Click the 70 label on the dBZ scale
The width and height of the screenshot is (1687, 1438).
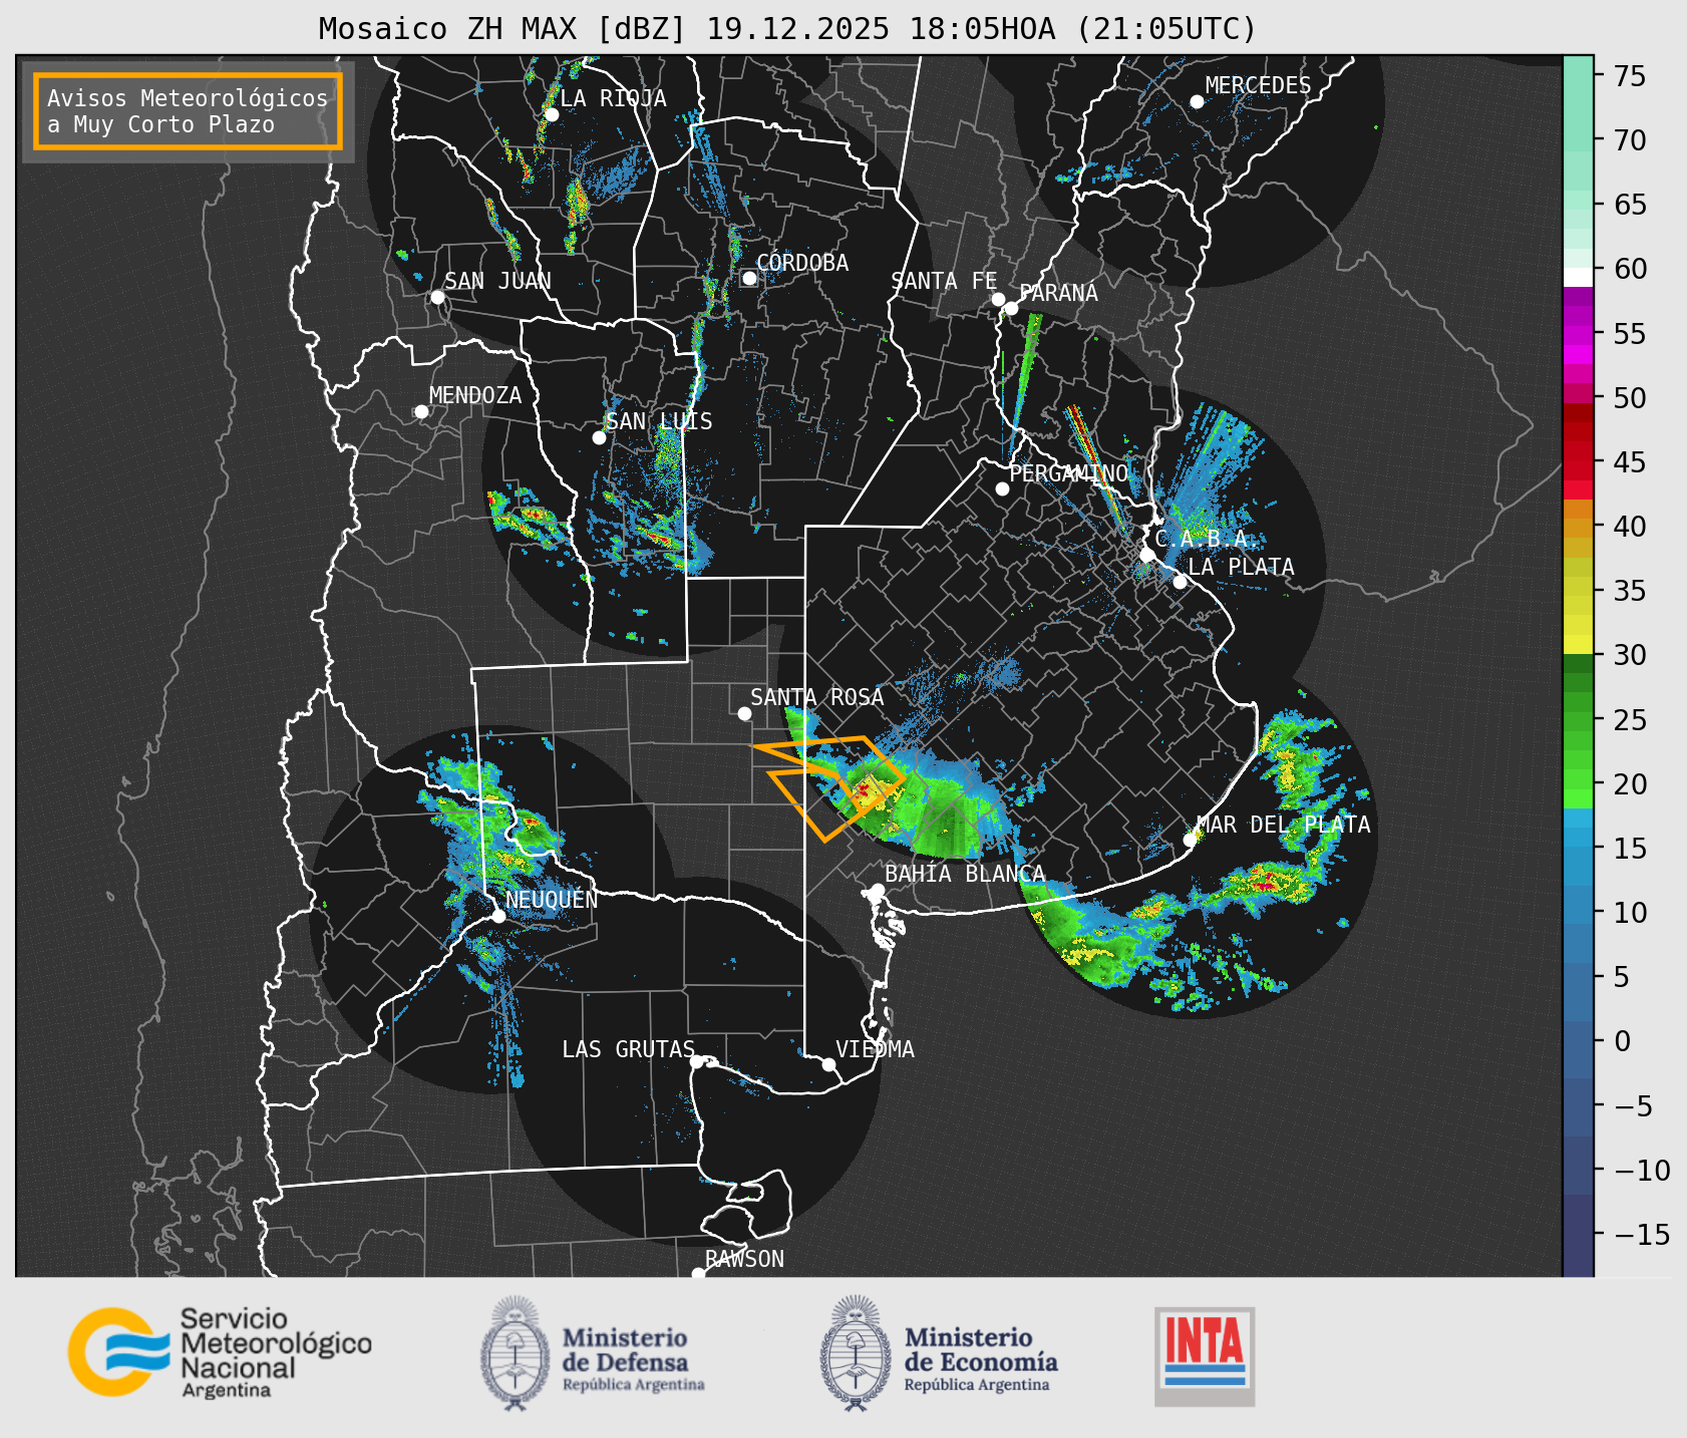1630,140
